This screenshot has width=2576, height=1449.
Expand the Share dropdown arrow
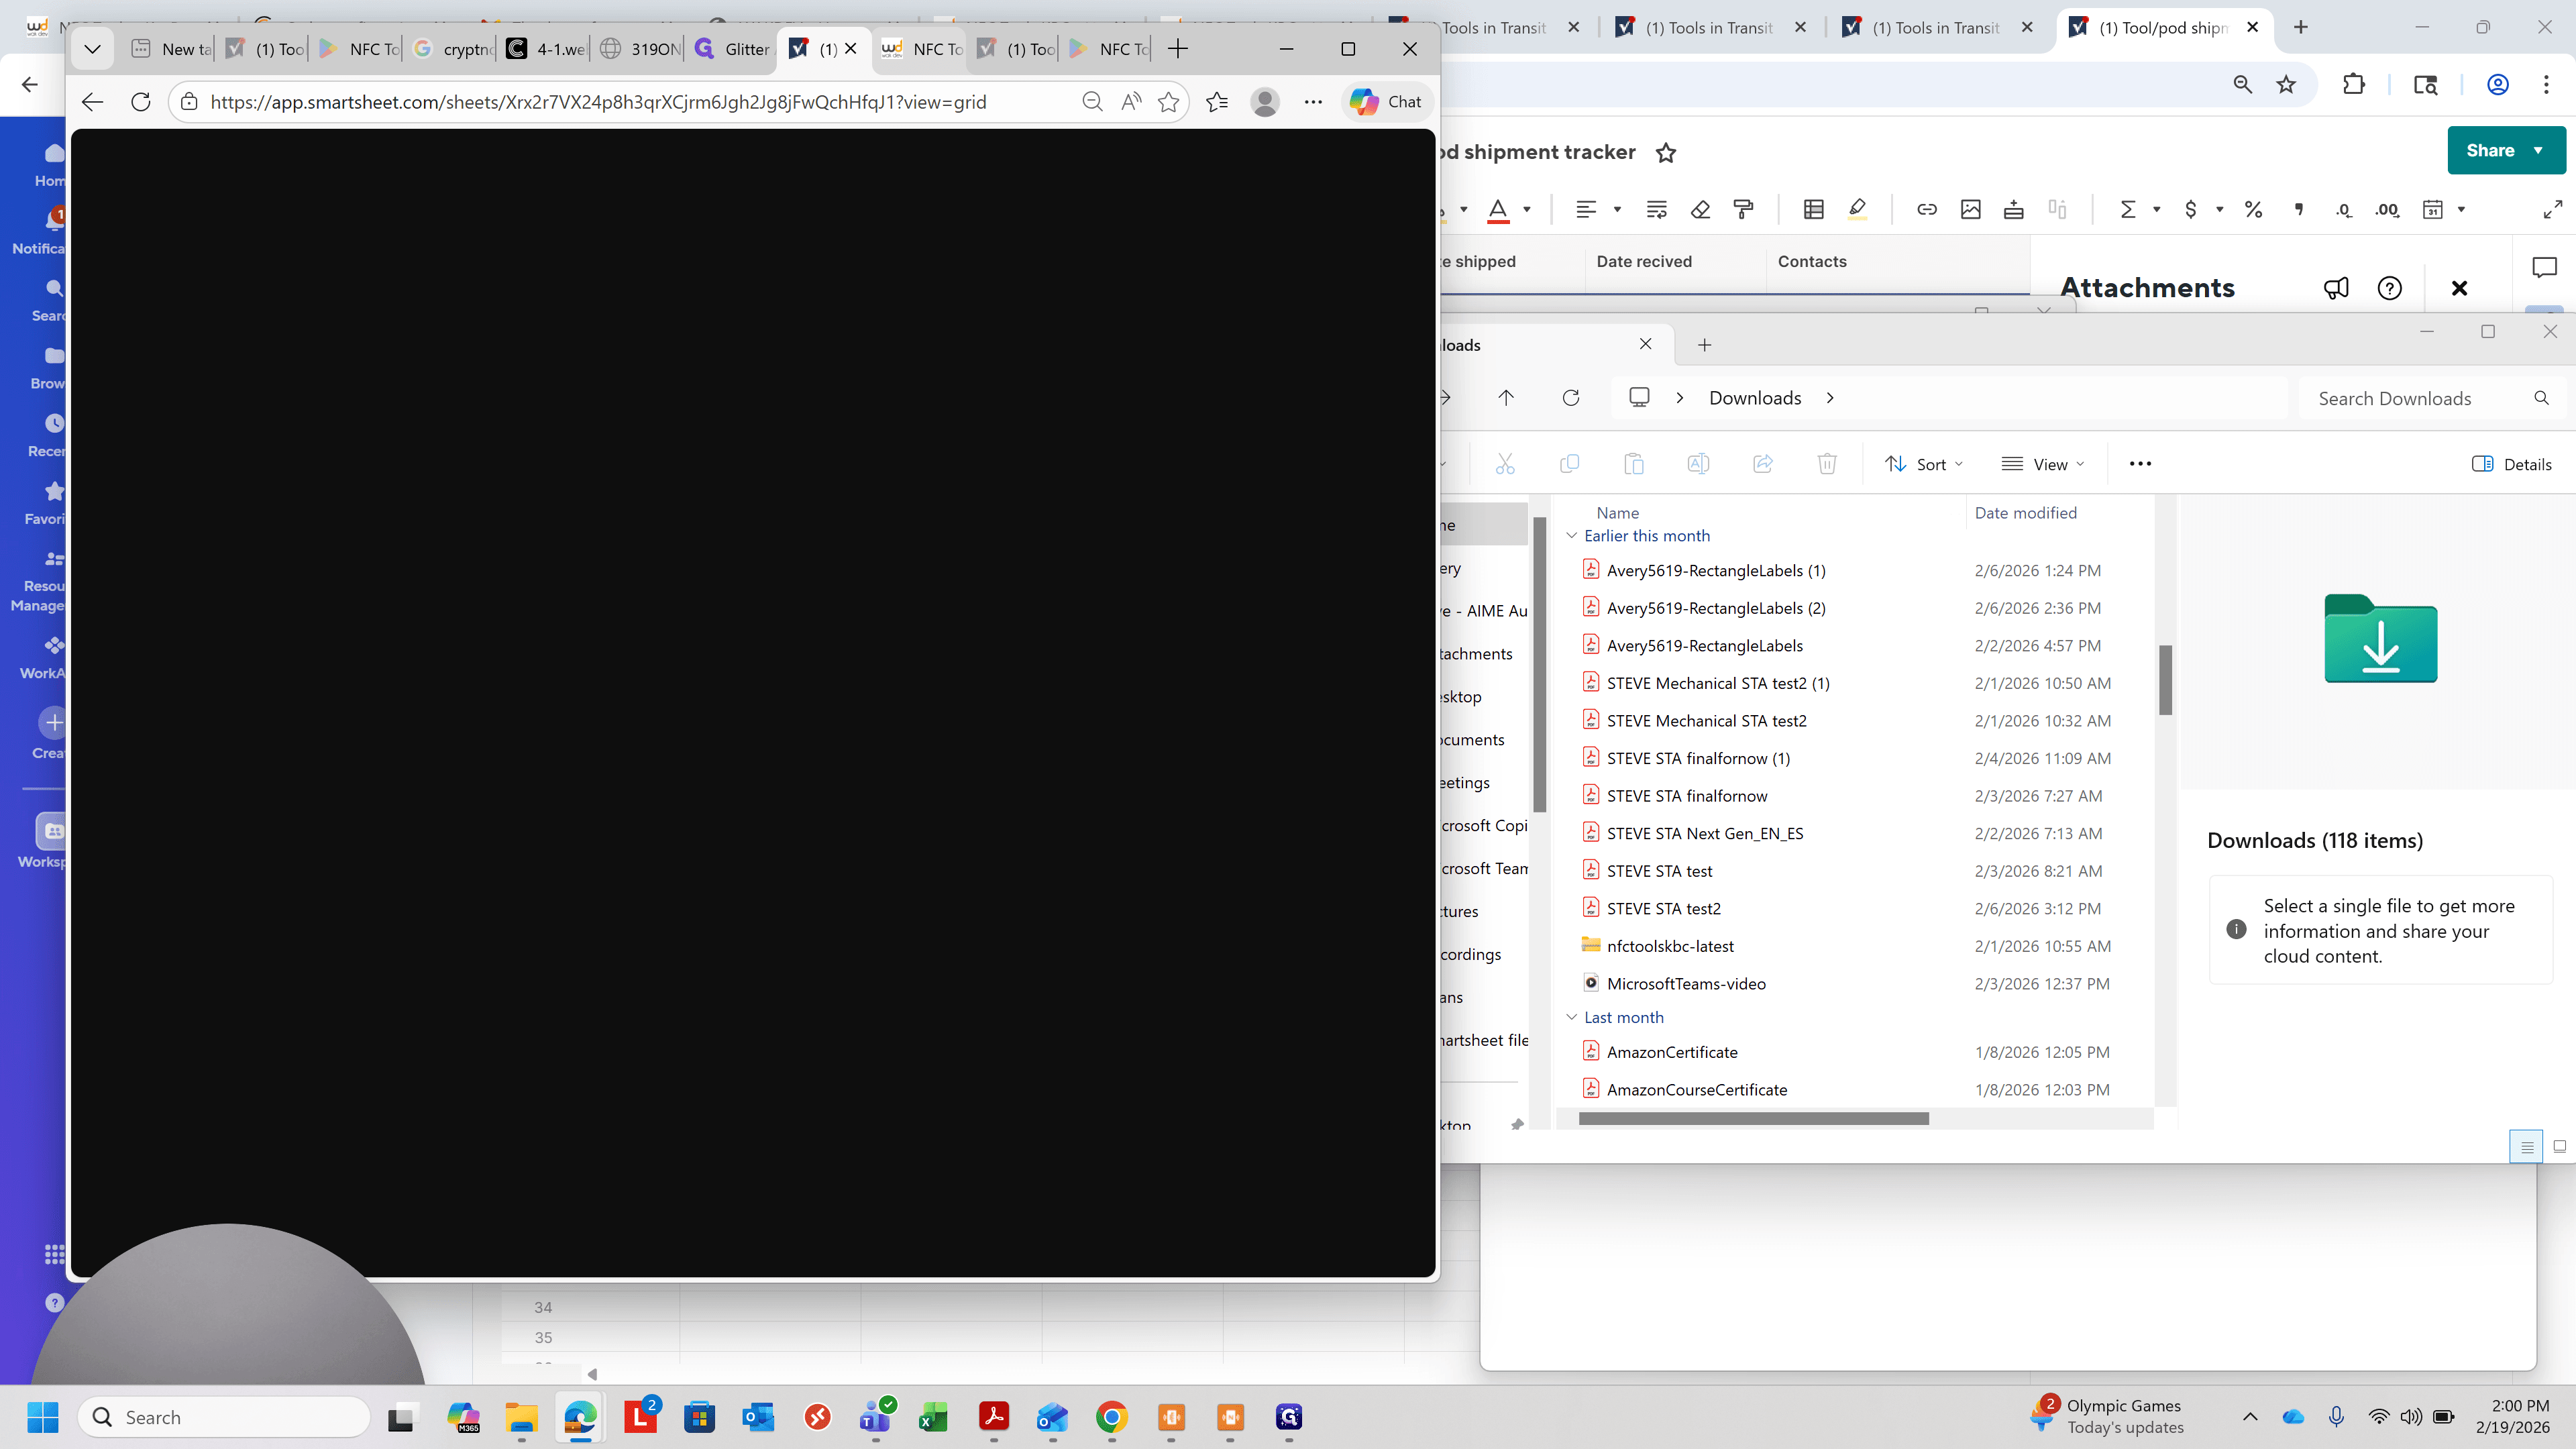tap(2538, 150)
